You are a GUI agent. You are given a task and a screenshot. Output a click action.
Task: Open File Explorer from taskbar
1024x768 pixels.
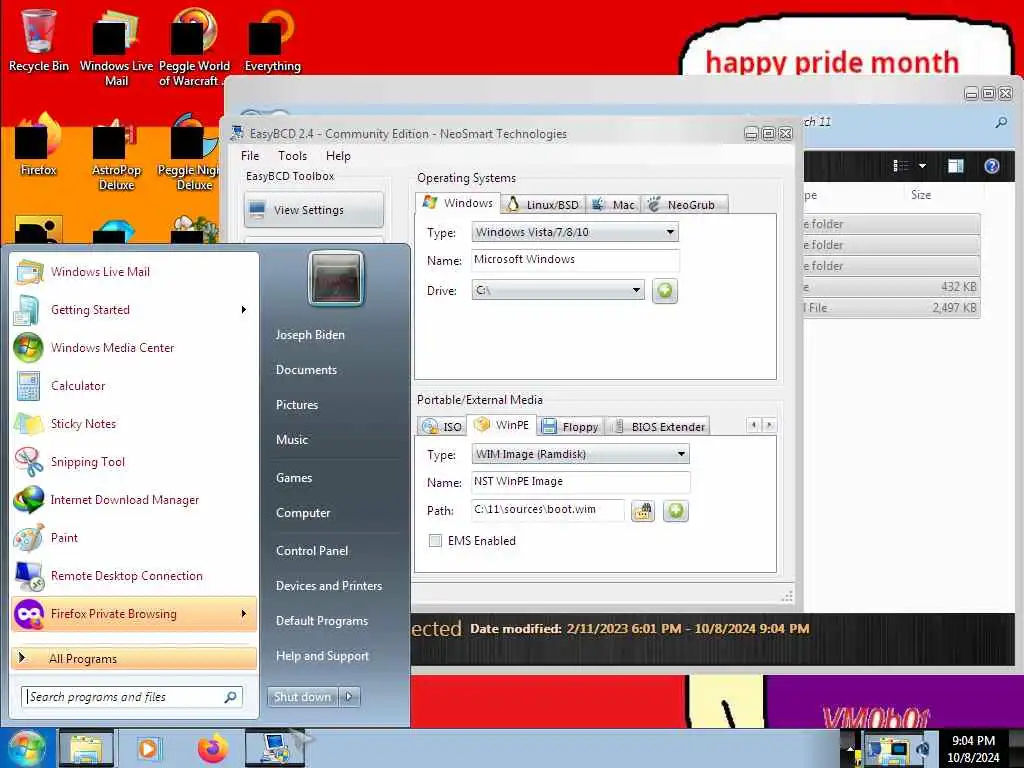coord(86,748)
